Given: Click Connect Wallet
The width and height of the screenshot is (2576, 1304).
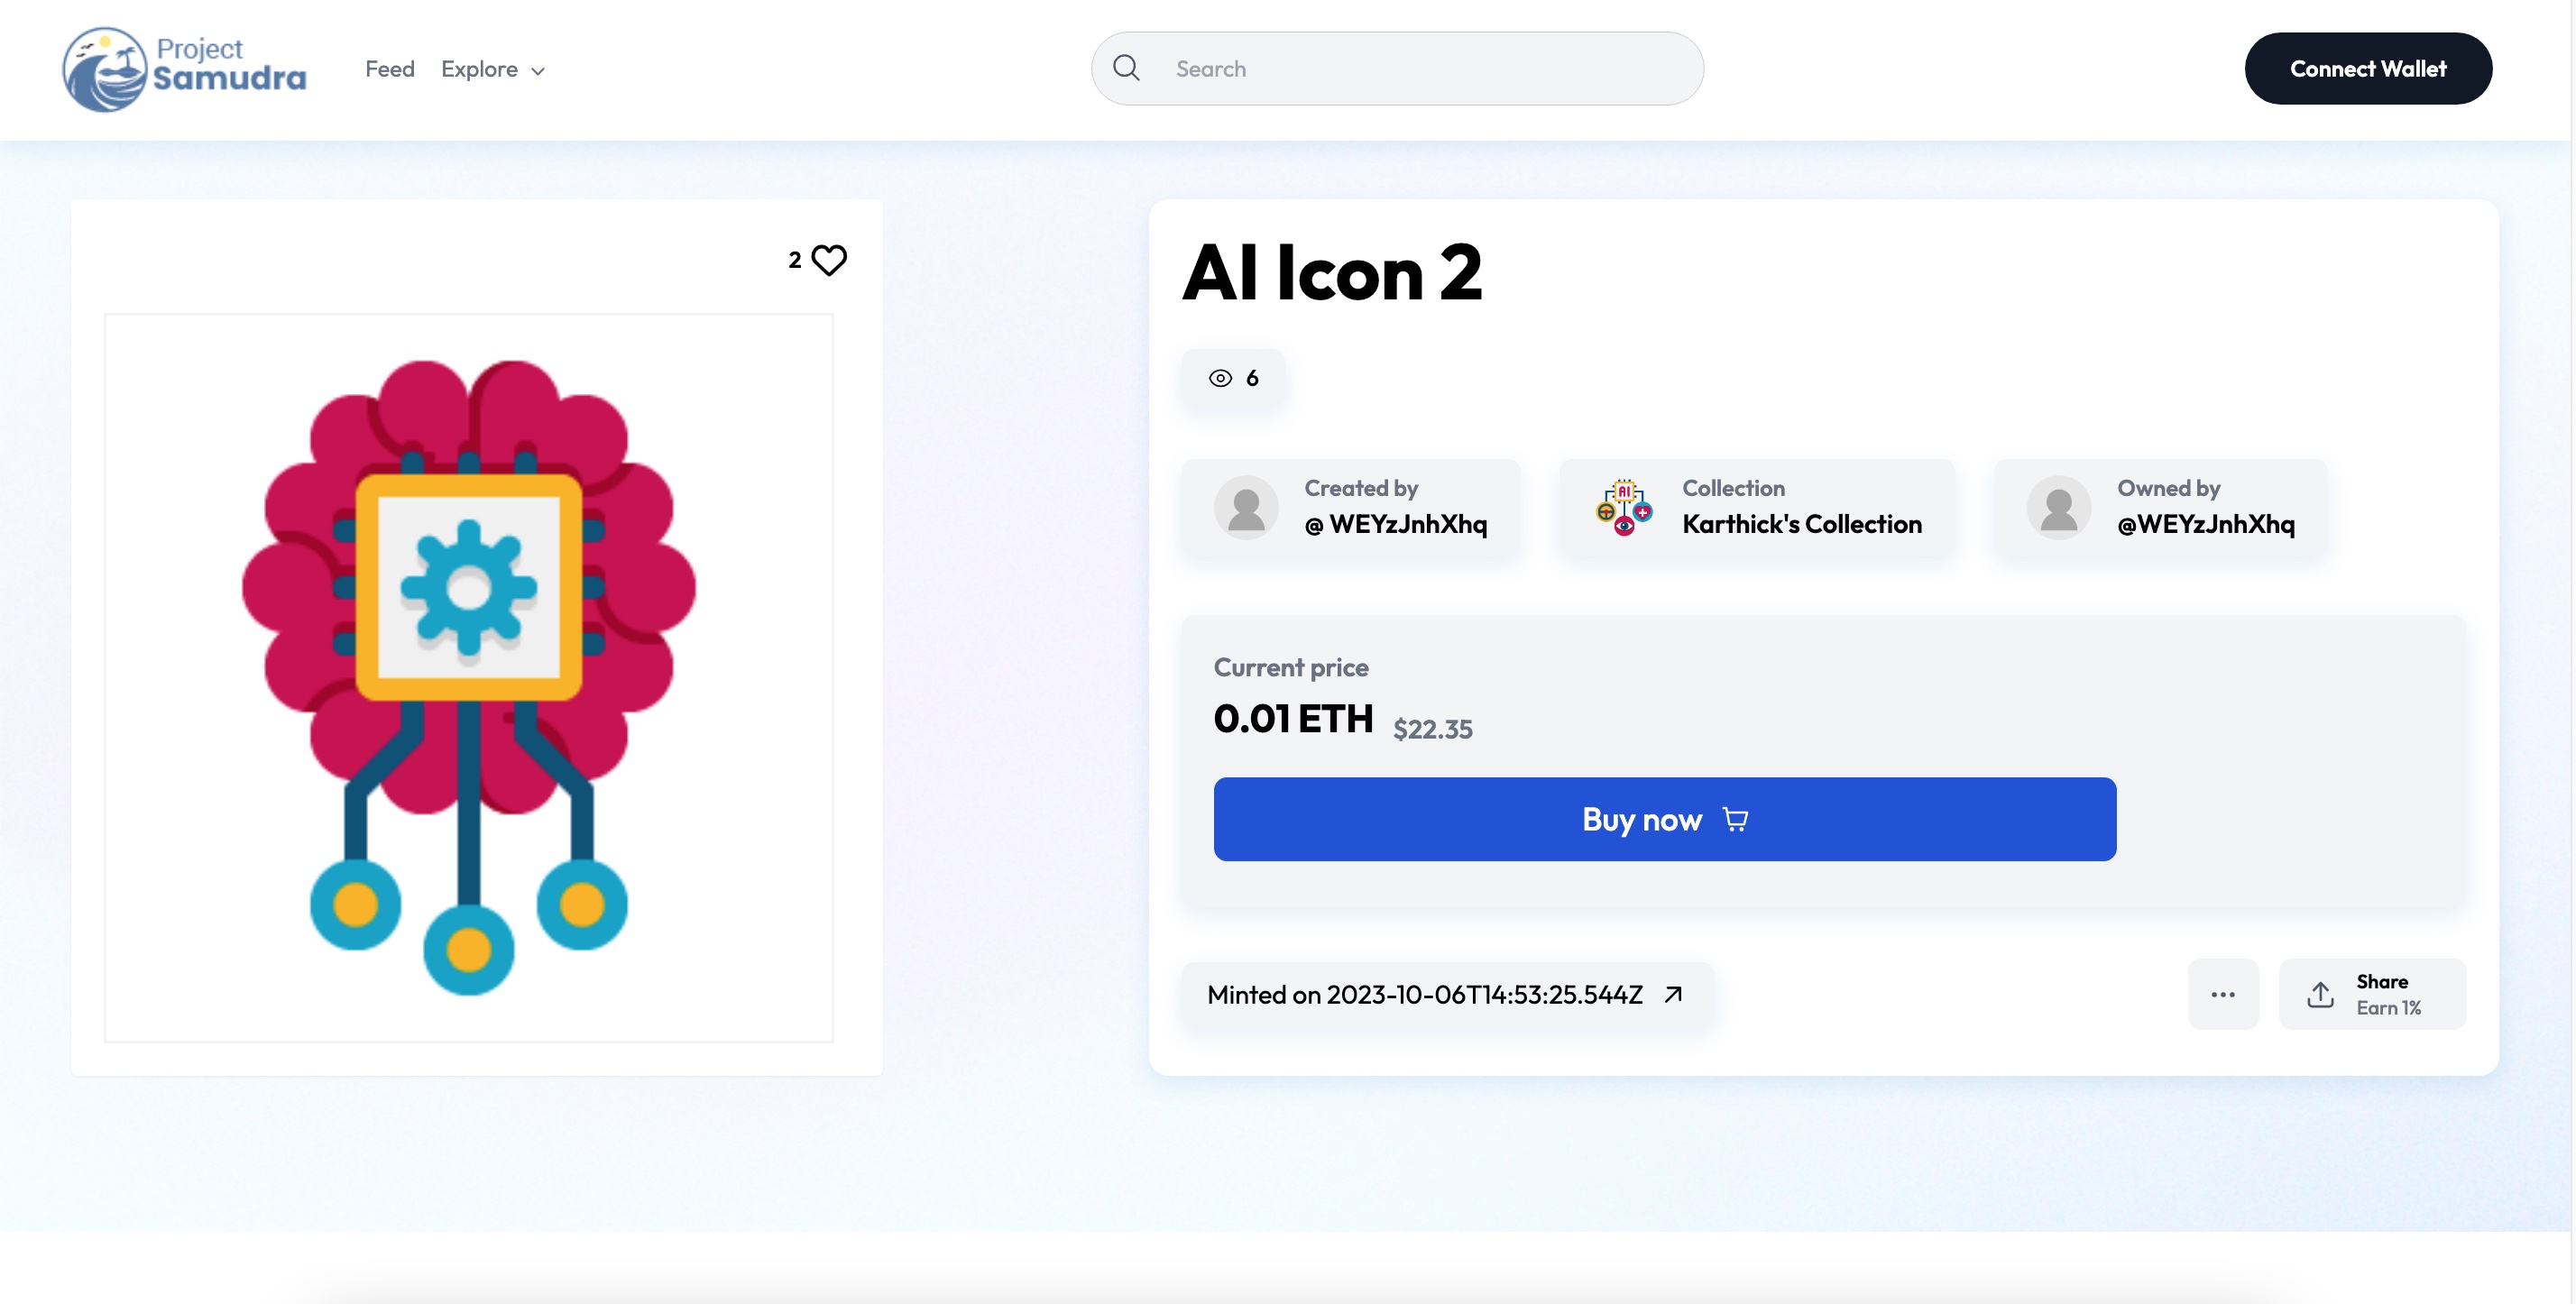Looking at the screenshot, I should point(2368,68).
